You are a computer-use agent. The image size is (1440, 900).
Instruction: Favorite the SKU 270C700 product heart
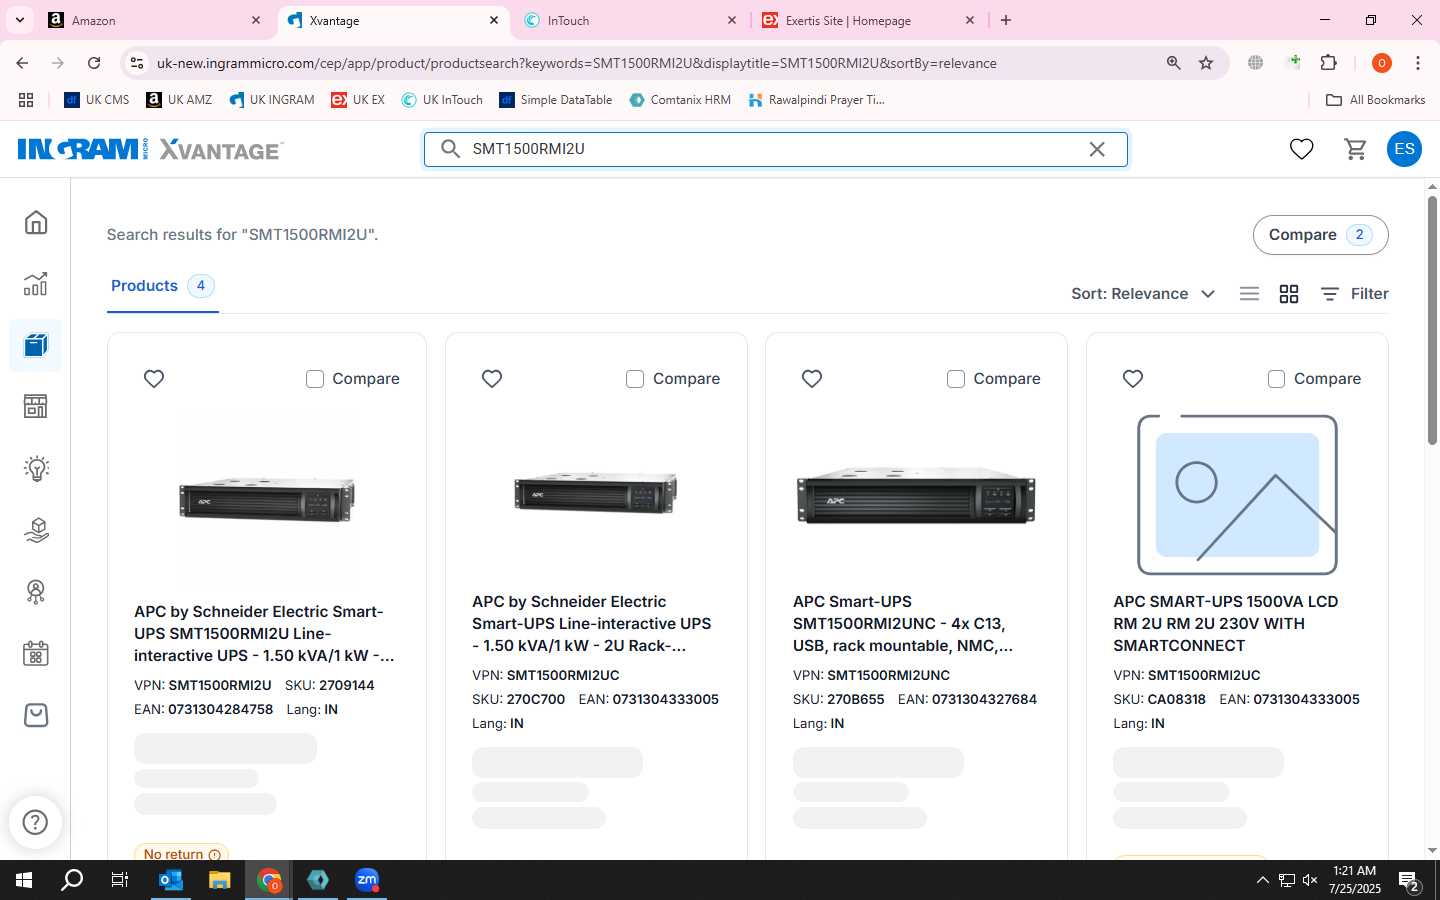pyautogui.click(x=492, y=379)
